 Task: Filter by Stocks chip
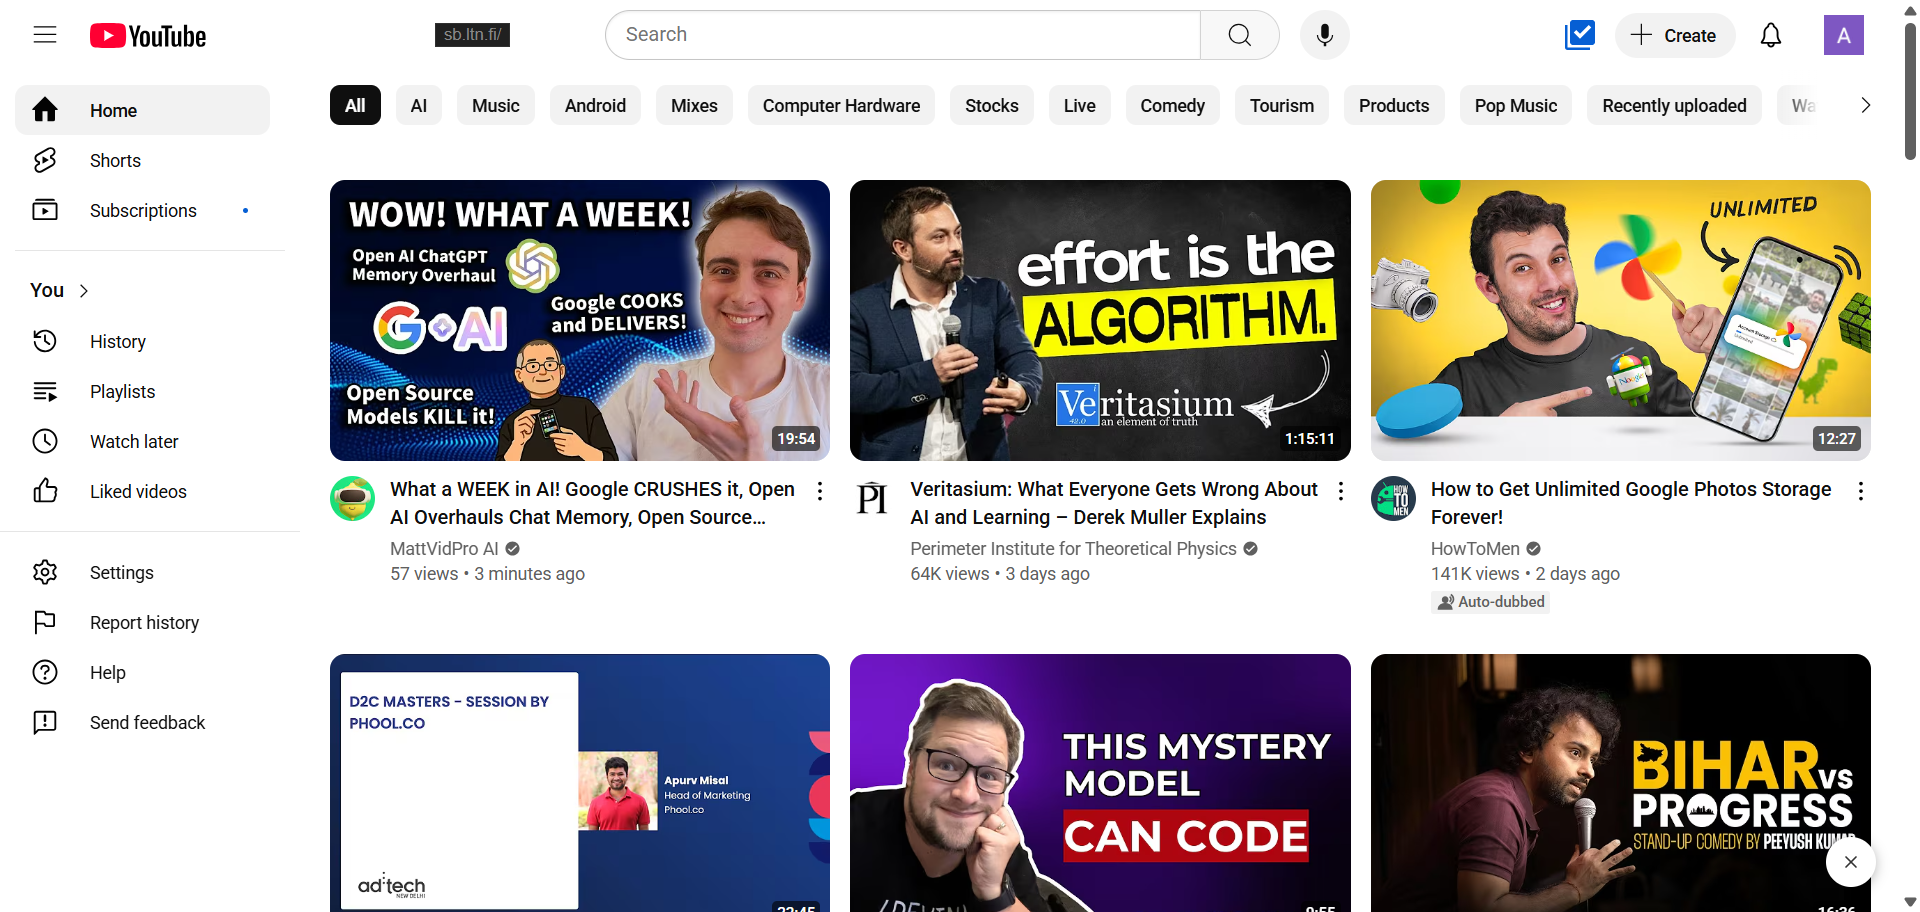(x=992, y=106)
